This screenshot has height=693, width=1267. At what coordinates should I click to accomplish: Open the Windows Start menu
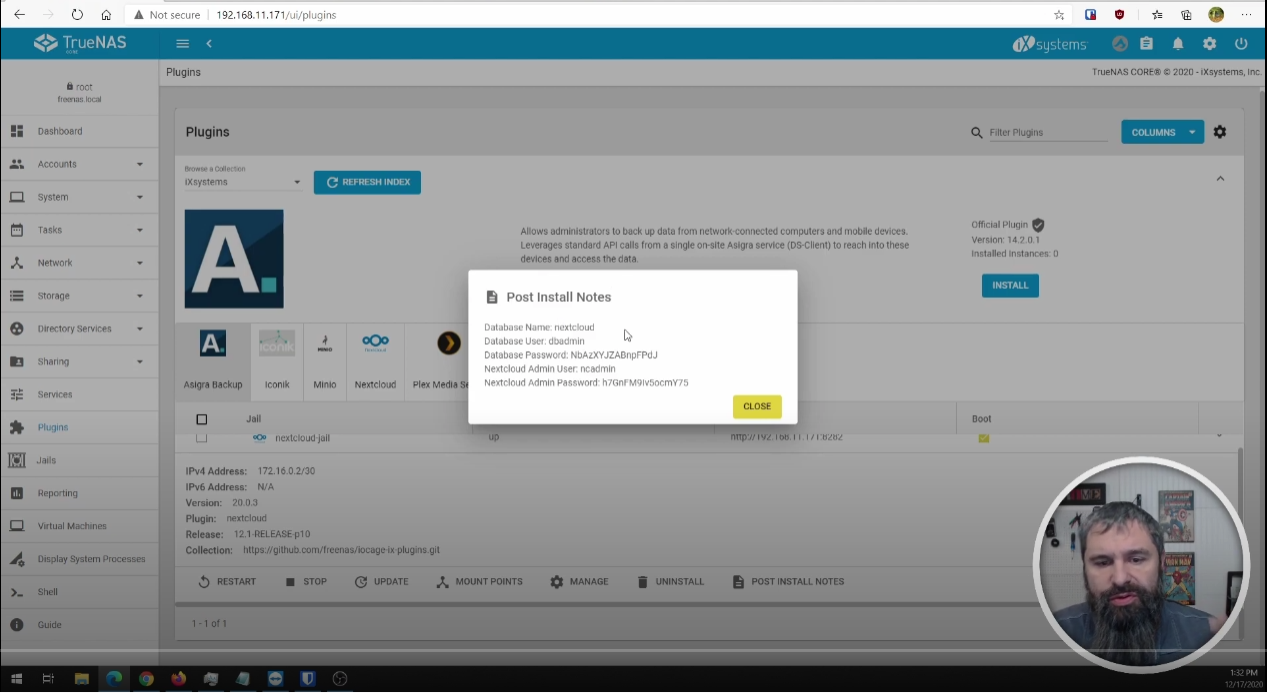point(17,678)
